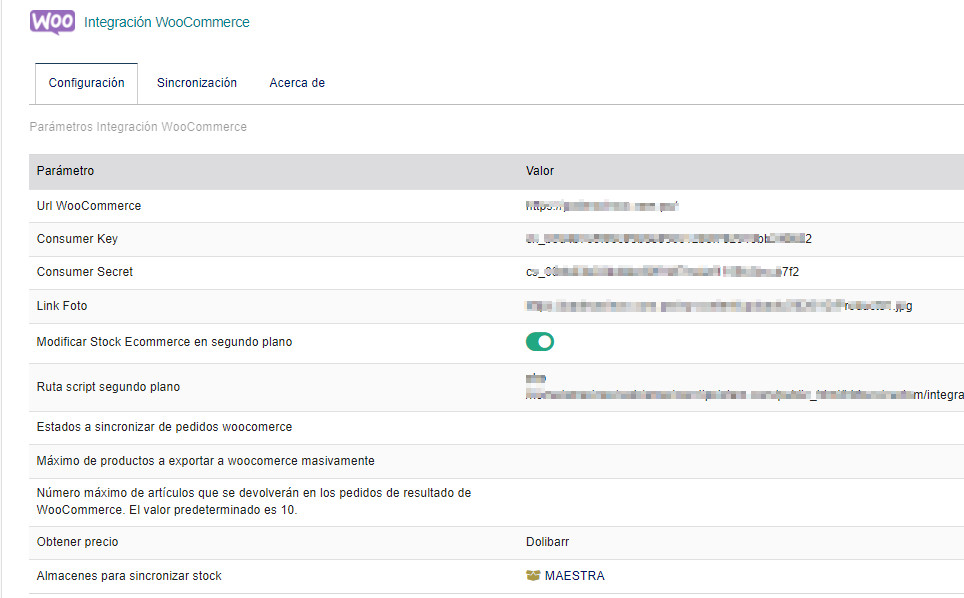This screenshot has width=964, height=598.
Task: Click Almacenes para sincronizar stock label
Action: pos(129,576)
